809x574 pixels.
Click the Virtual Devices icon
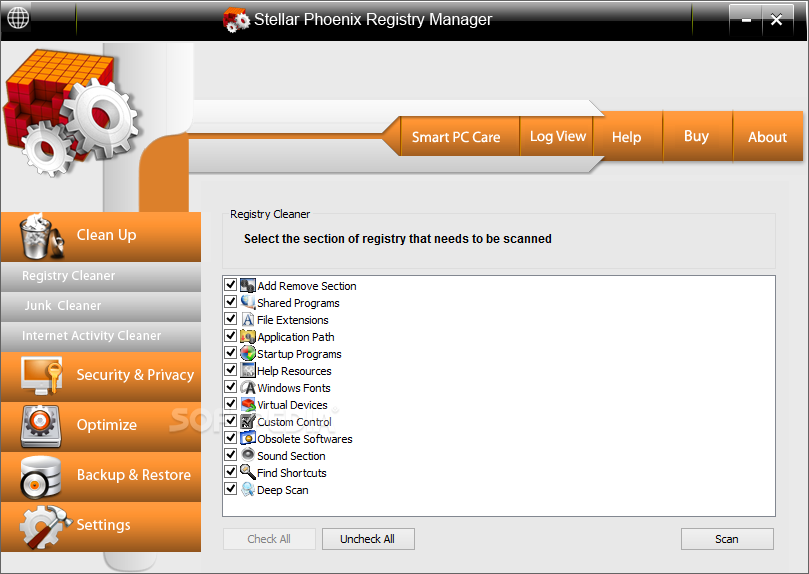point(248,404)
